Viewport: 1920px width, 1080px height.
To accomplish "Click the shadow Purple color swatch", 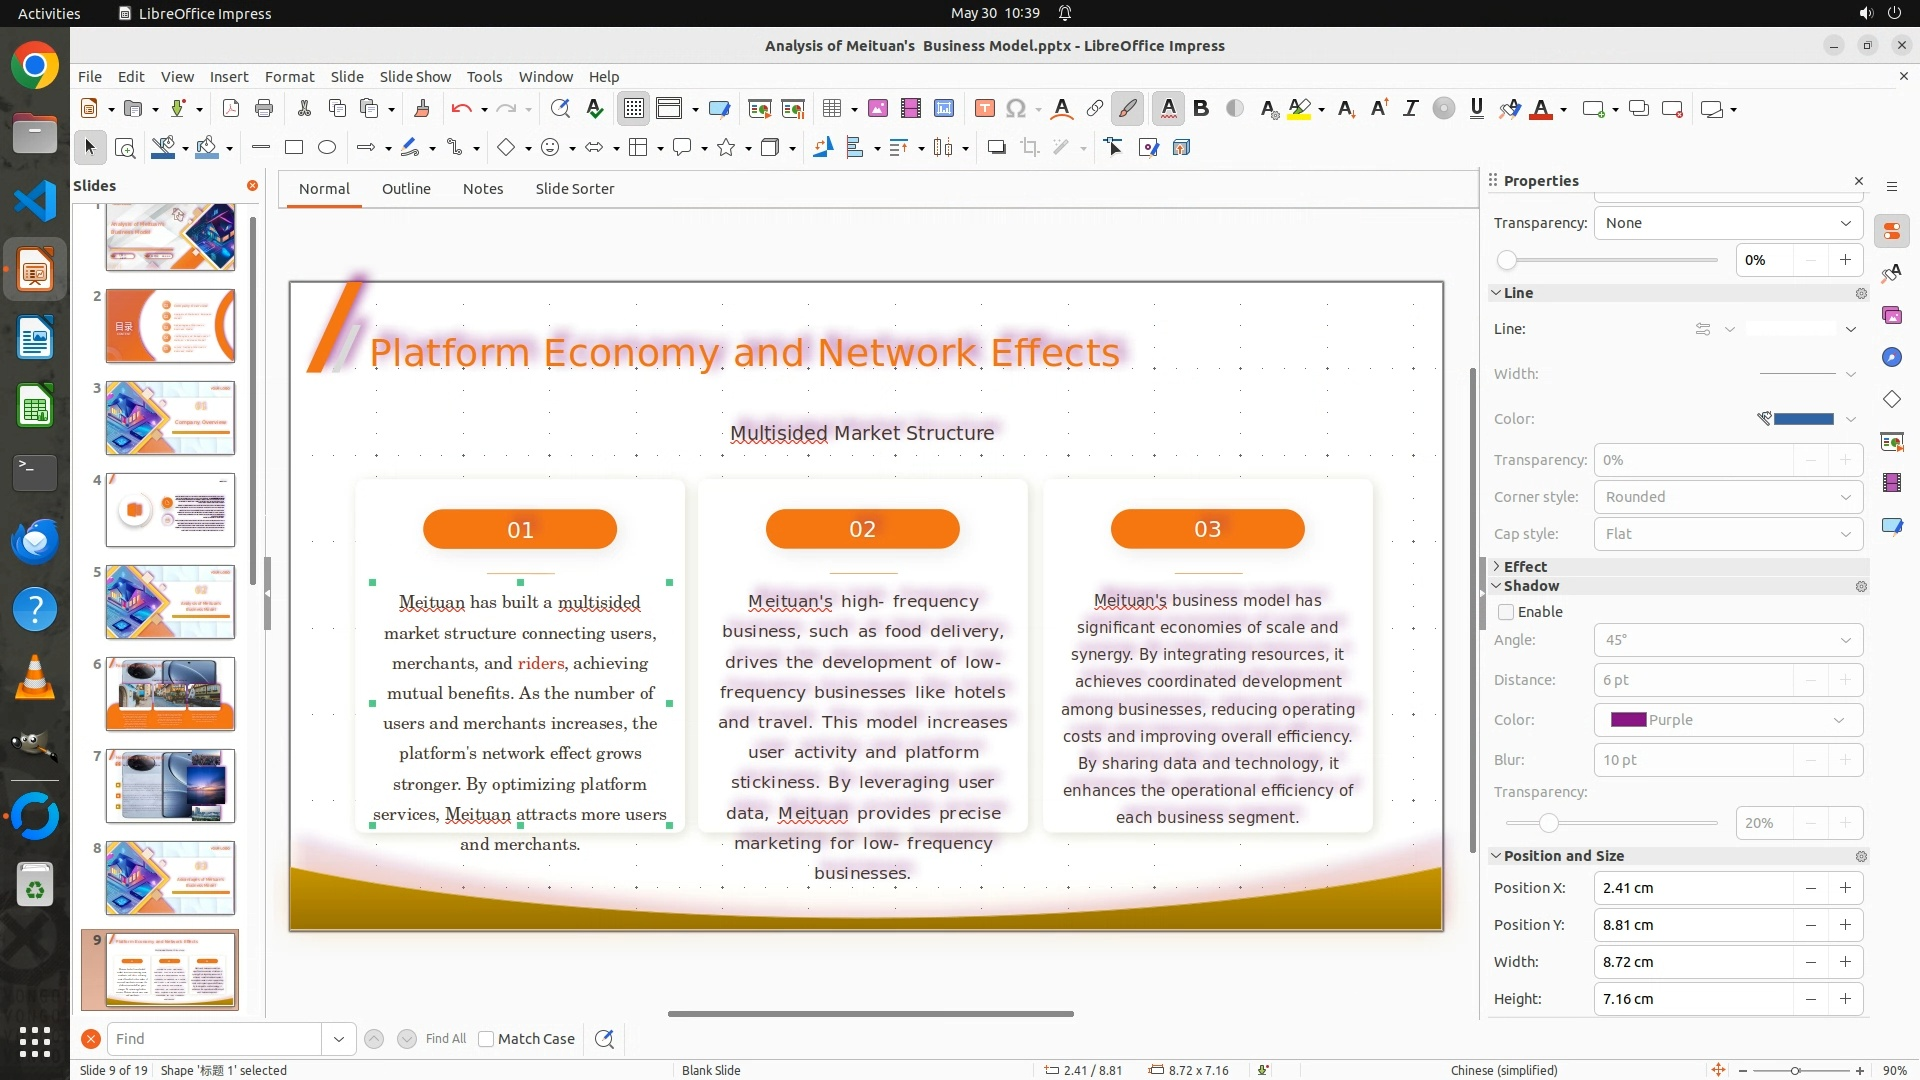I will point(1628,720).
